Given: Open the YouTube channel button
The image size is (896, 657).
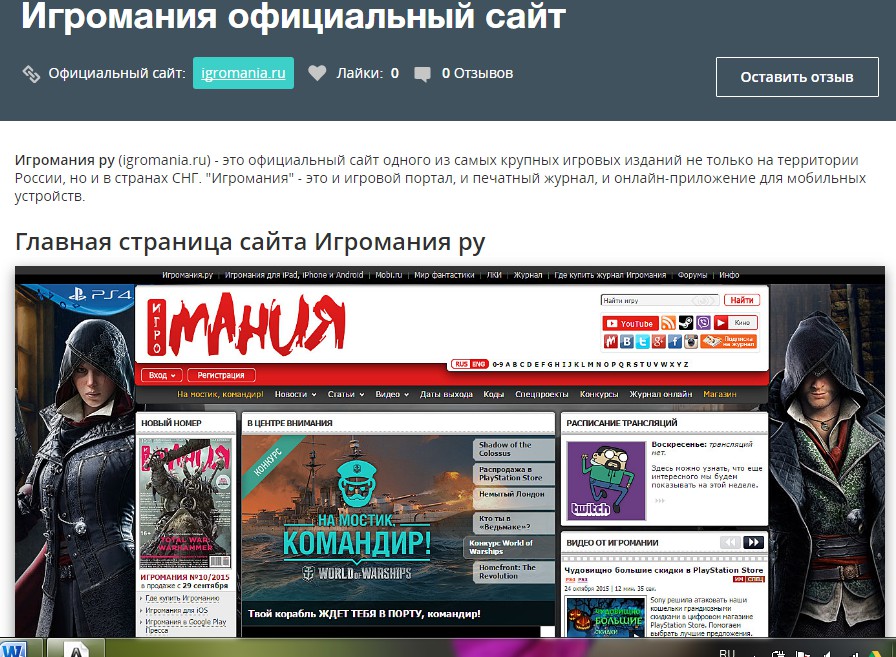Looking at the screenshot, I should coord(630,323).
